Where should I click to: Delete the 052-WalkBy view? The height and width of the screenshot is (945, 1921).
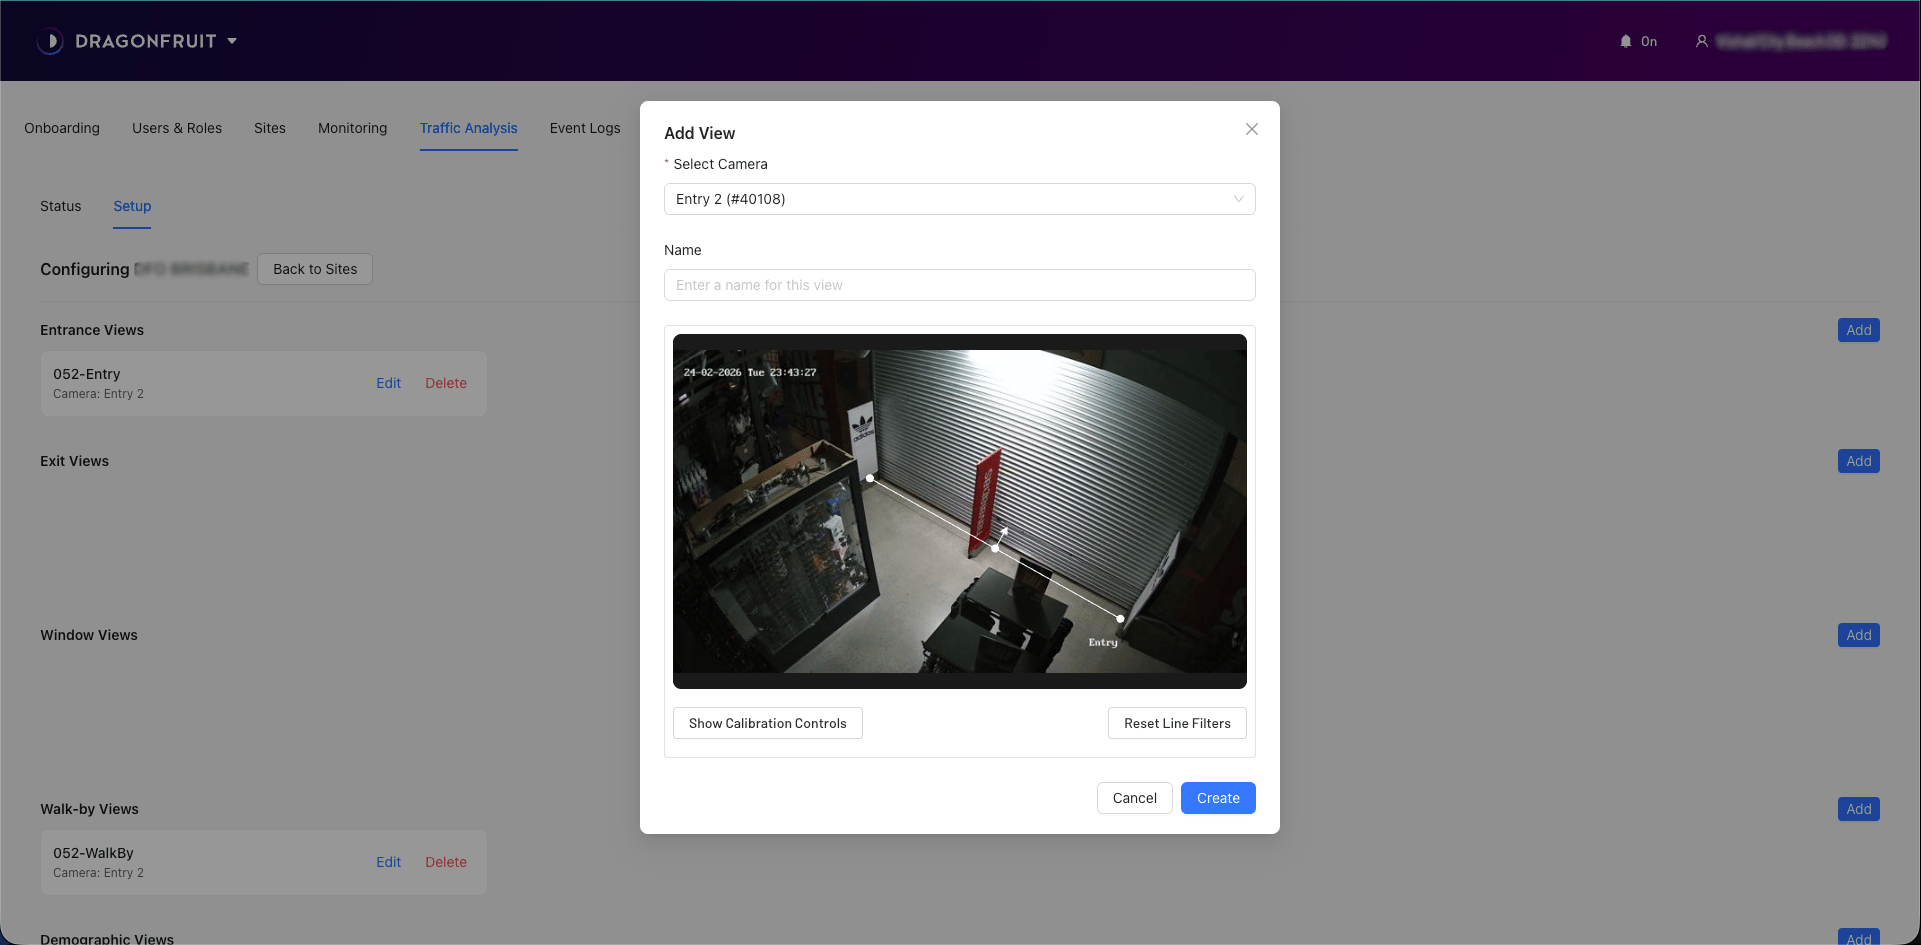445,862
